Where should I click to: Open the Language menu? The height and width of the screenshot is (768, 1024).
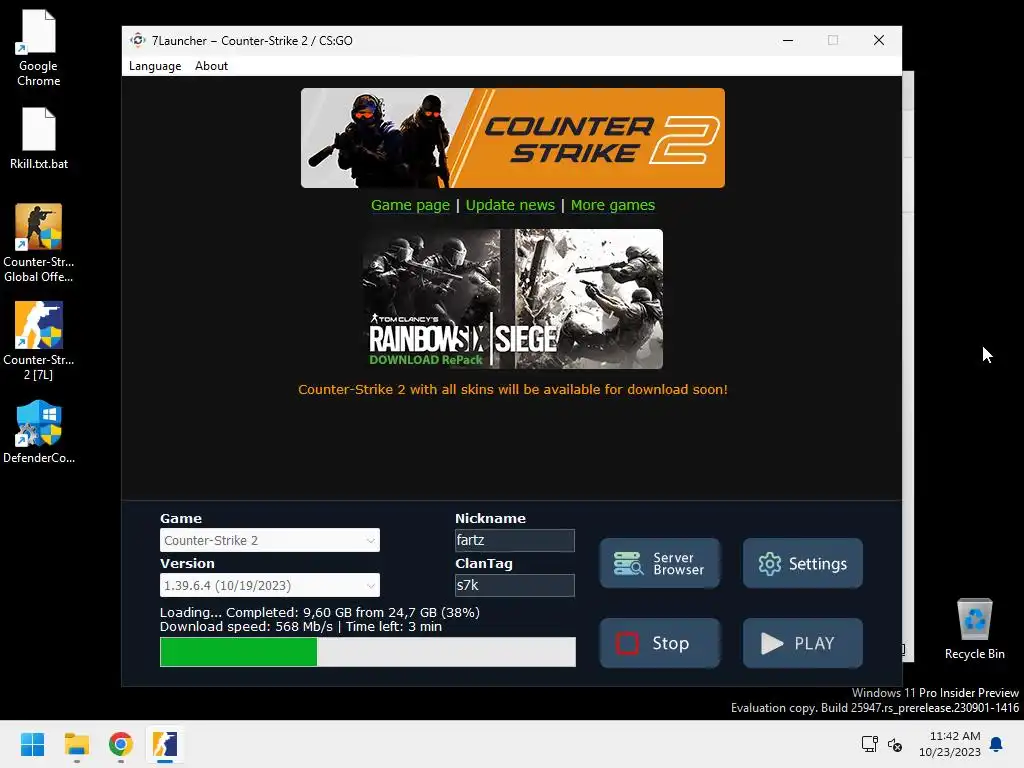tap(155, 66)
